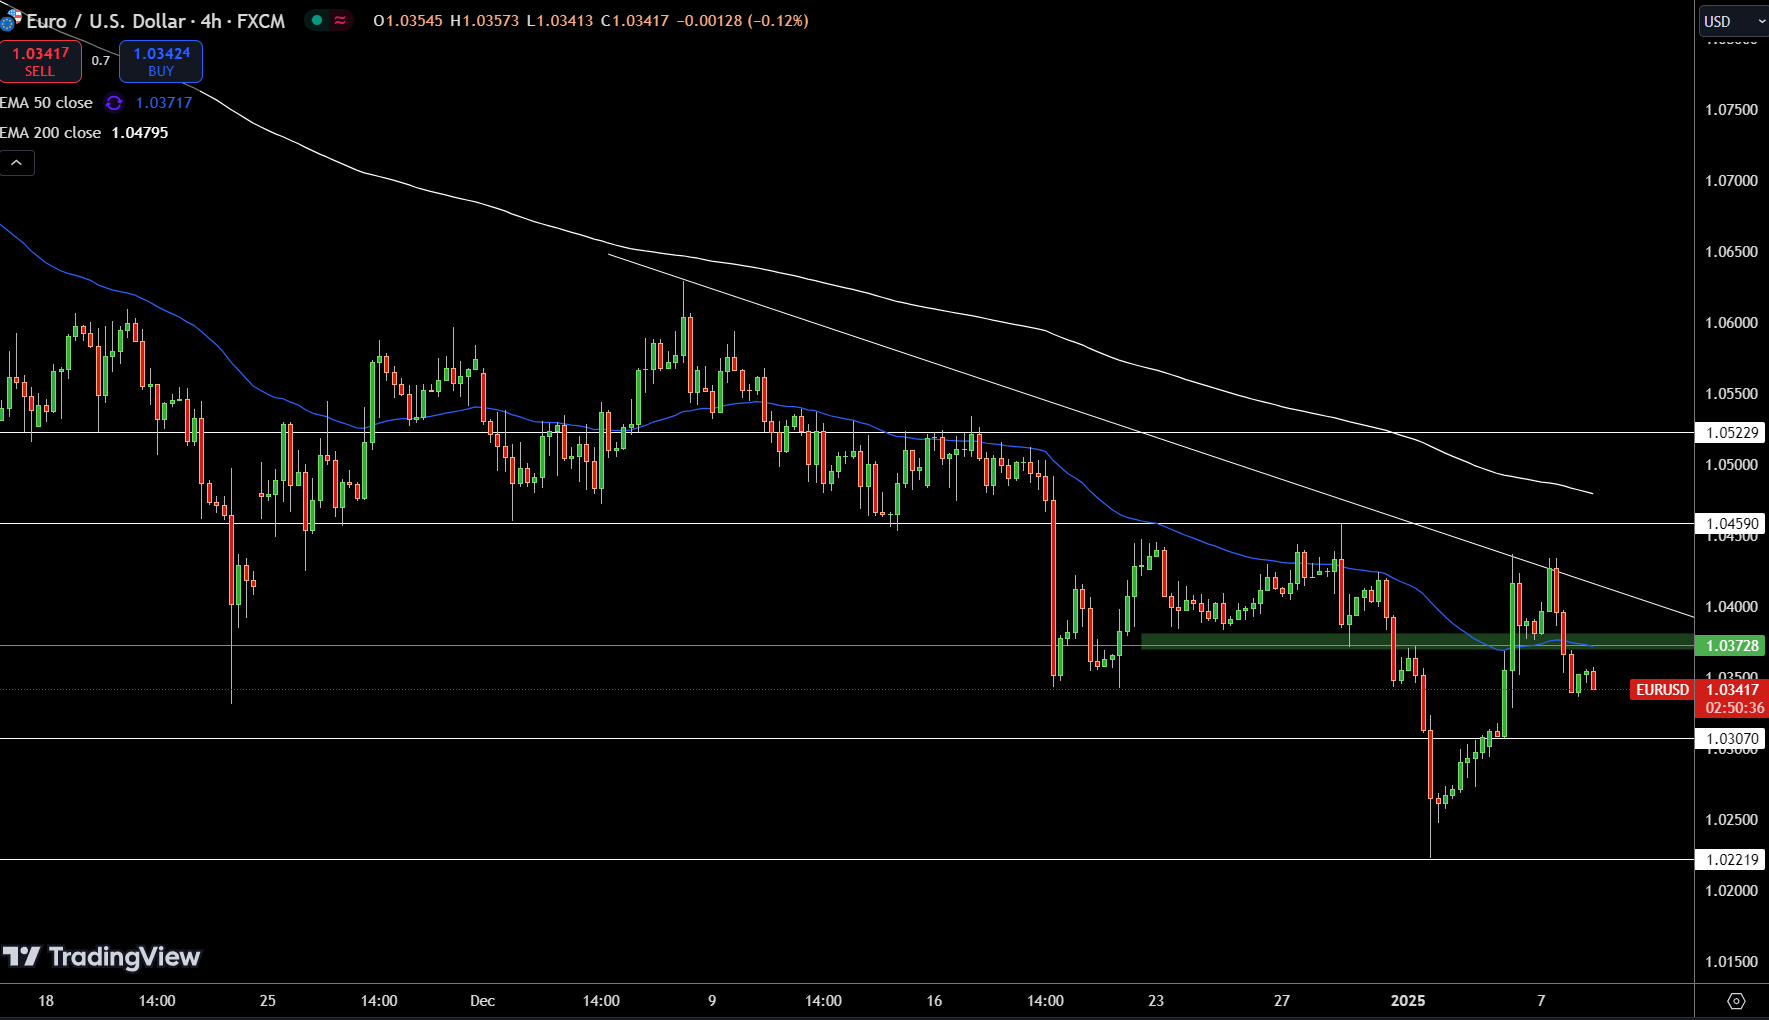Image resolution: width=1769 pixels, height=1020 pixels.
Task: Open chart settings gear icon
Action: tap(1736, 1001)
